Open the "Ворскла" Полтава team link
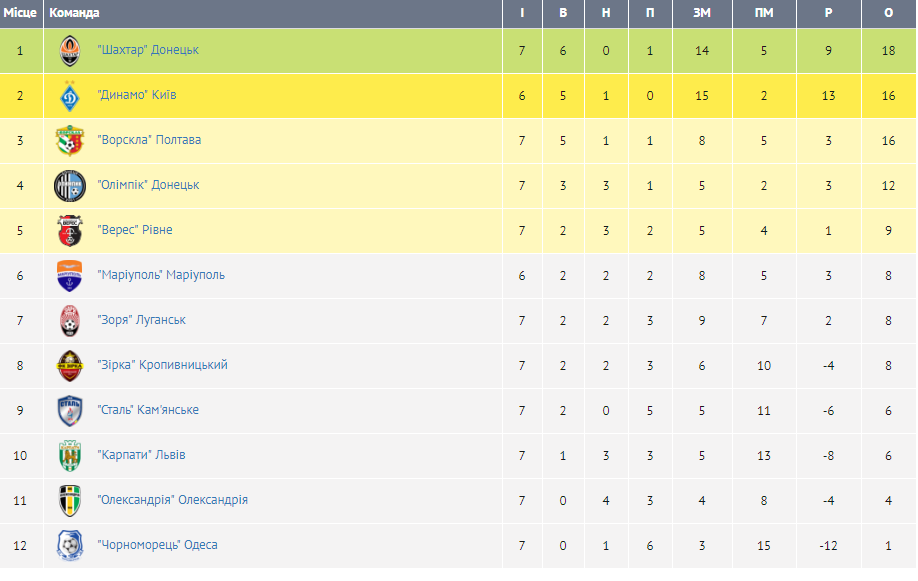918x581 pixels. [149, 140]
